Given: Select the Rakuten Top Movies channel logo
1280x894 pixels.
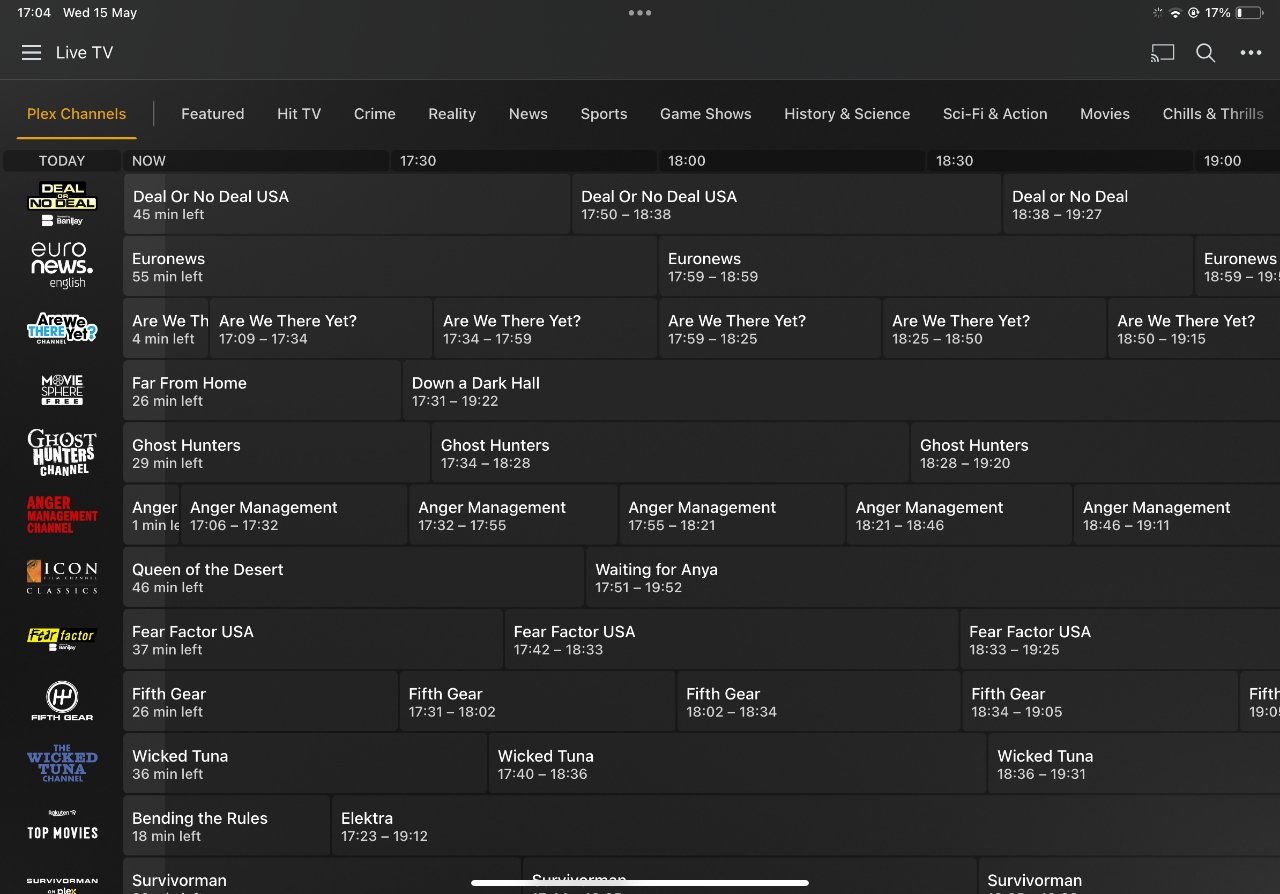Looking at the screenshot, I should click(62, 825).
